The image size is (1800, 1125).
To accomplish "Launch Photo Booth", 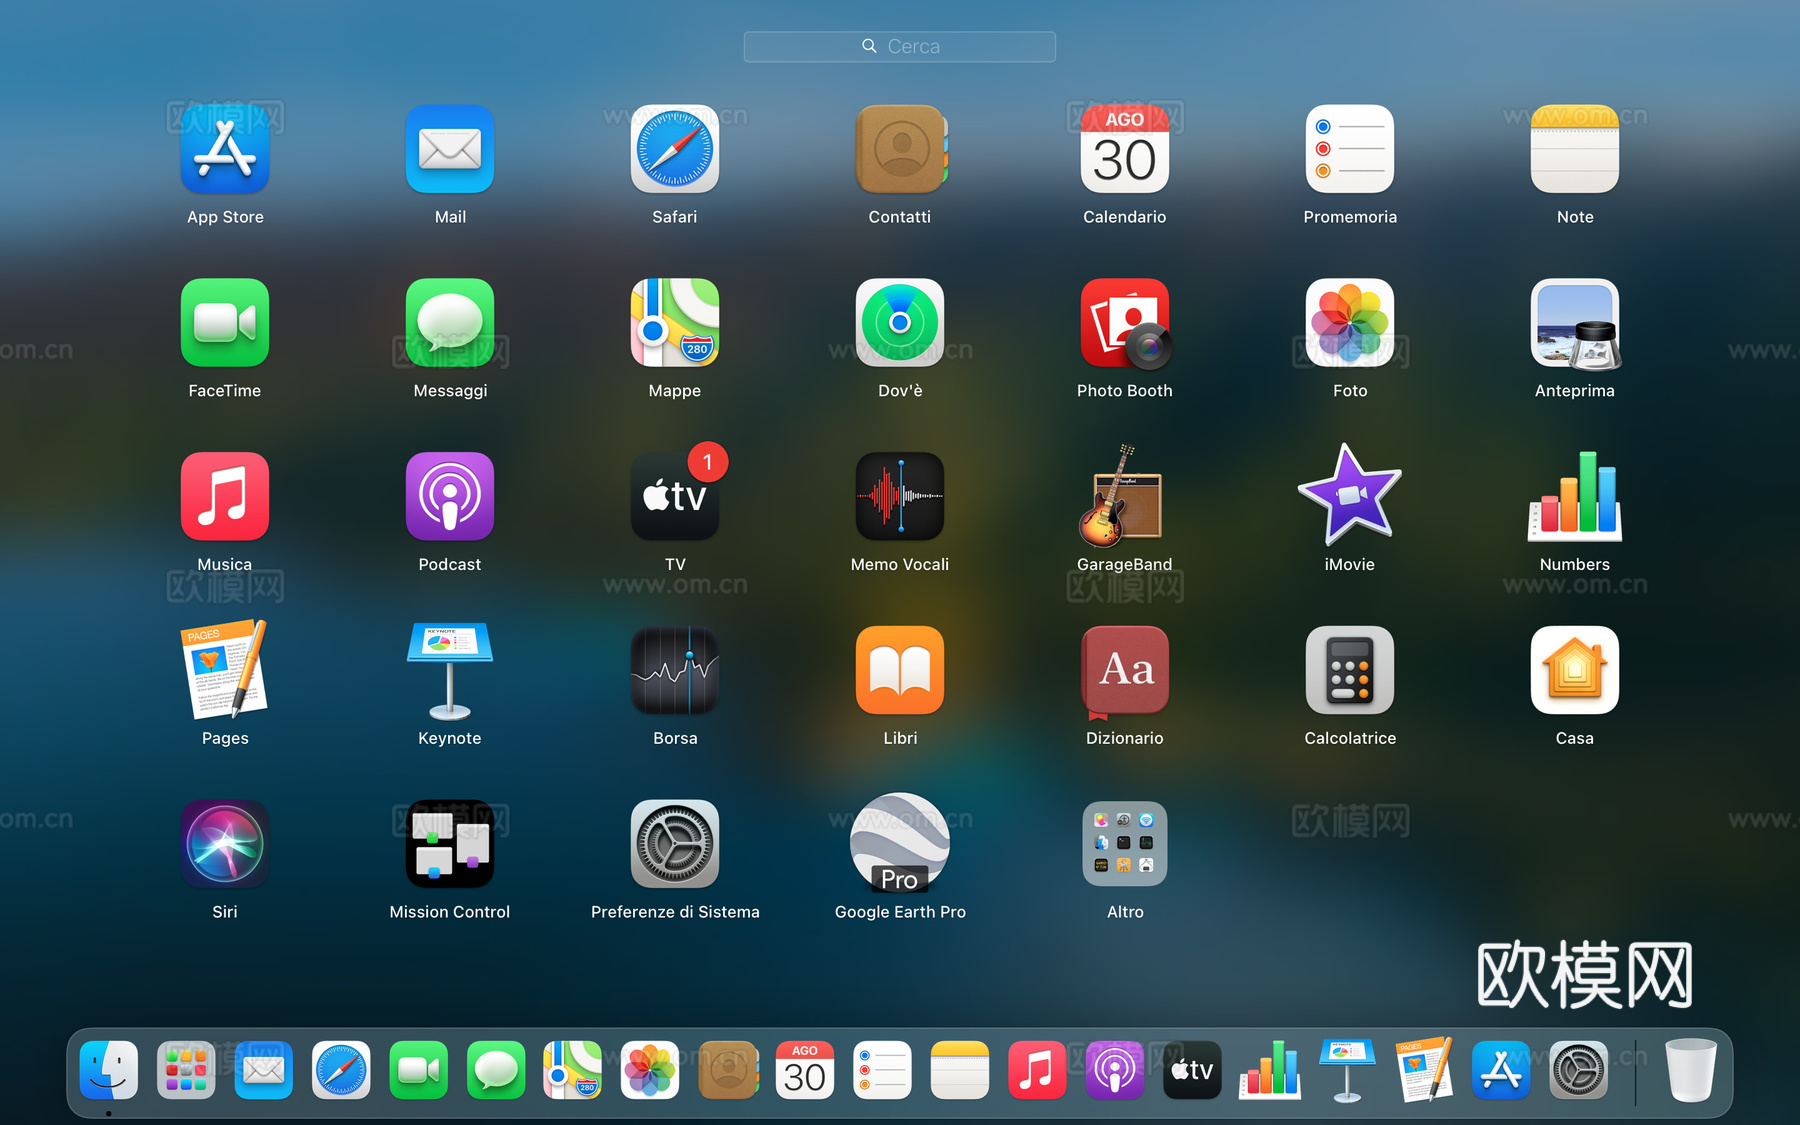I will pyautogui.click(x=1125, y=323).
